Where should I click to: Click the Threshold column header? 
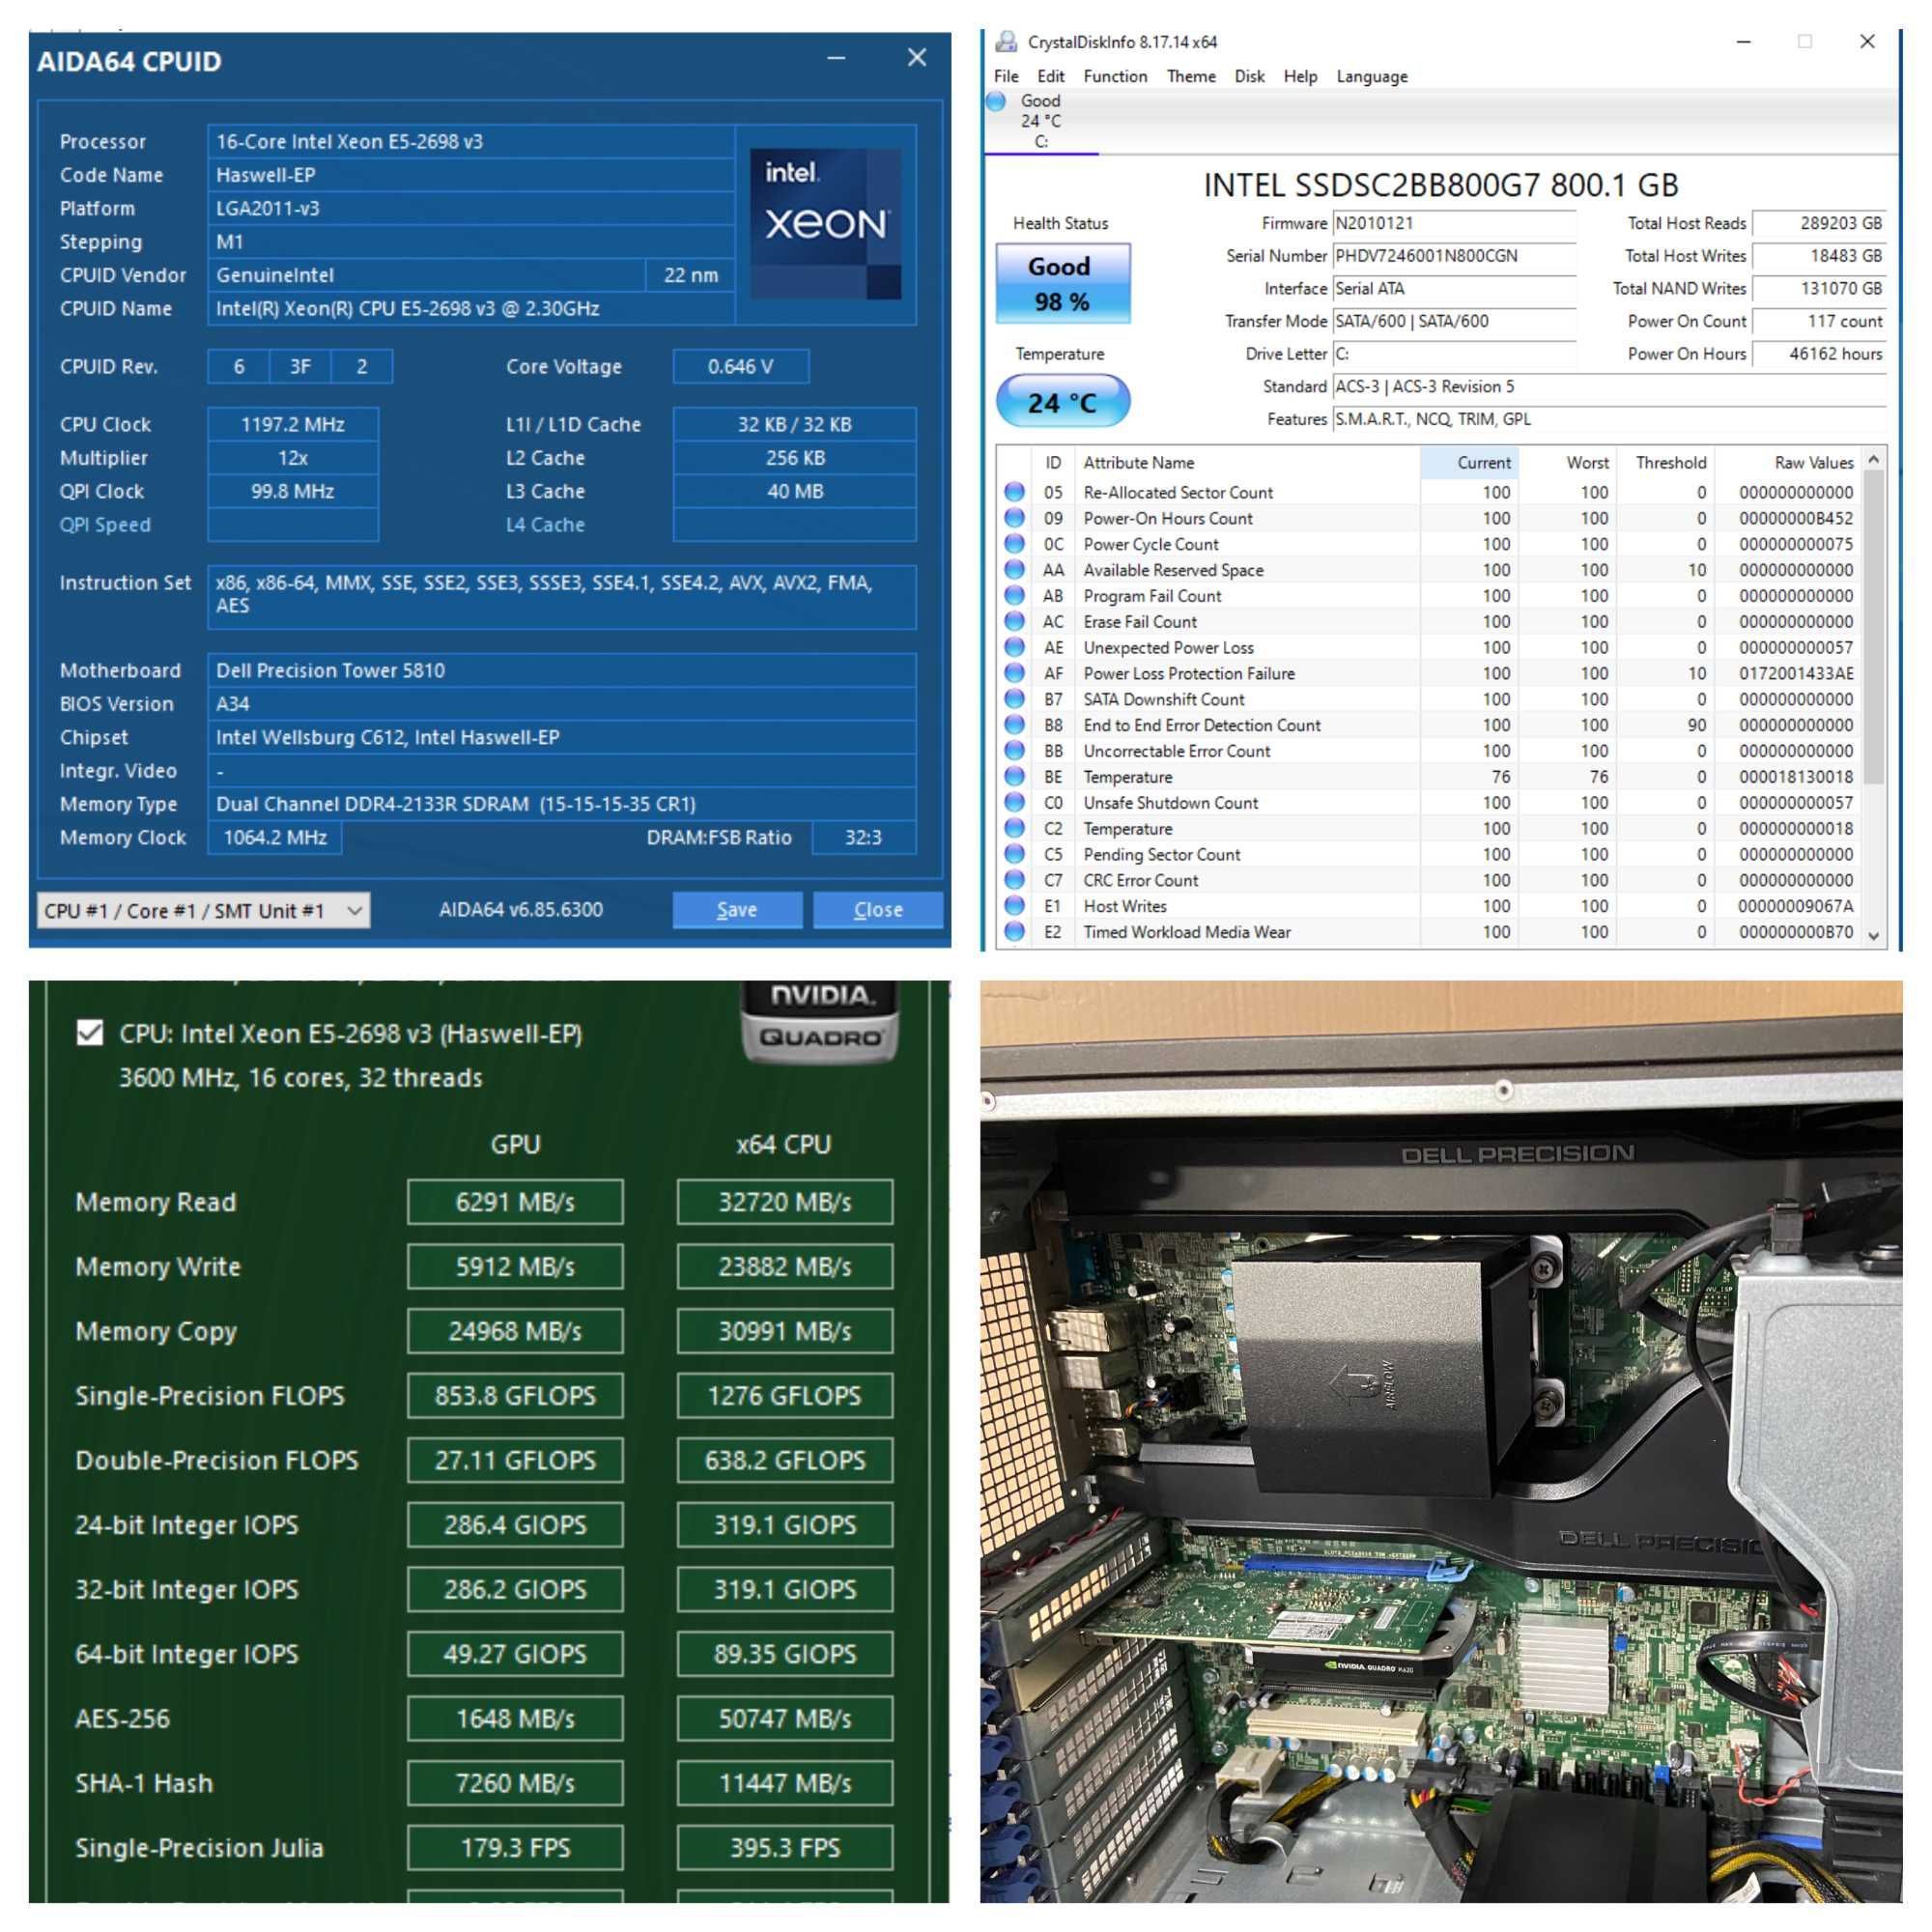[x=1666, y=462]
